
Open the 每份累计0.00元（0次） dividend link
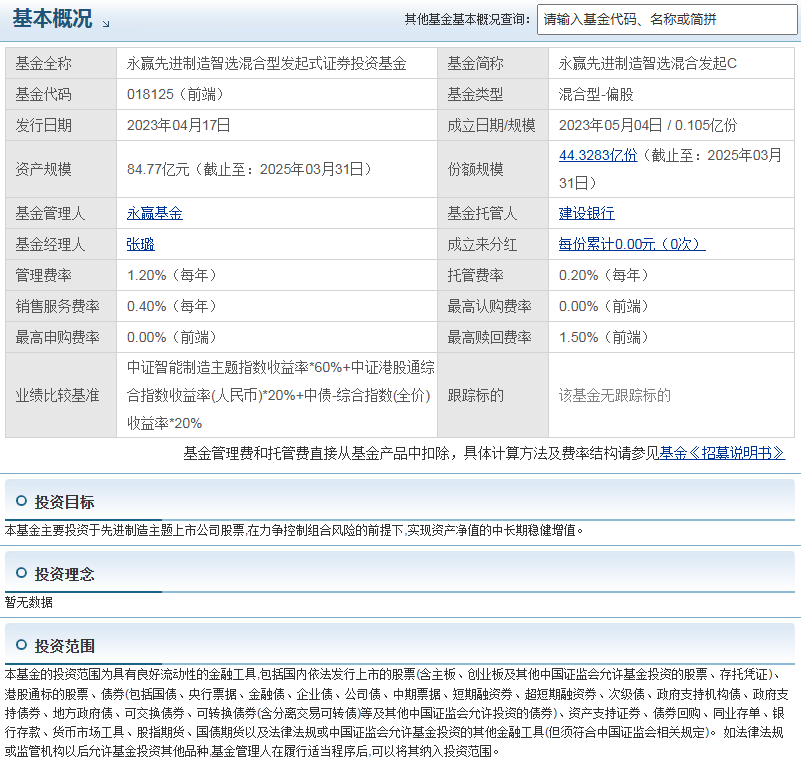tap(632, 244)
